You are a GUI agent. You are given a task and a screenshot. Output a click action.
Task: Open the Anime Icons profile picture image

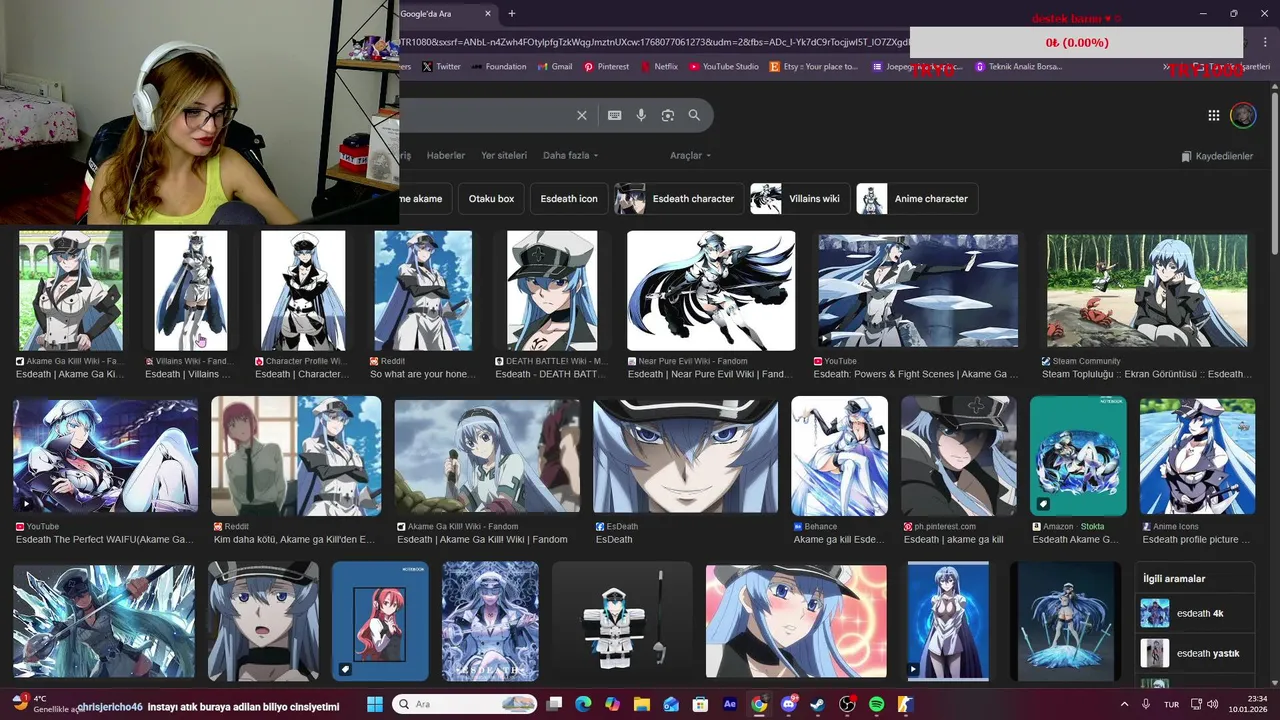(x=1197, y=456)
